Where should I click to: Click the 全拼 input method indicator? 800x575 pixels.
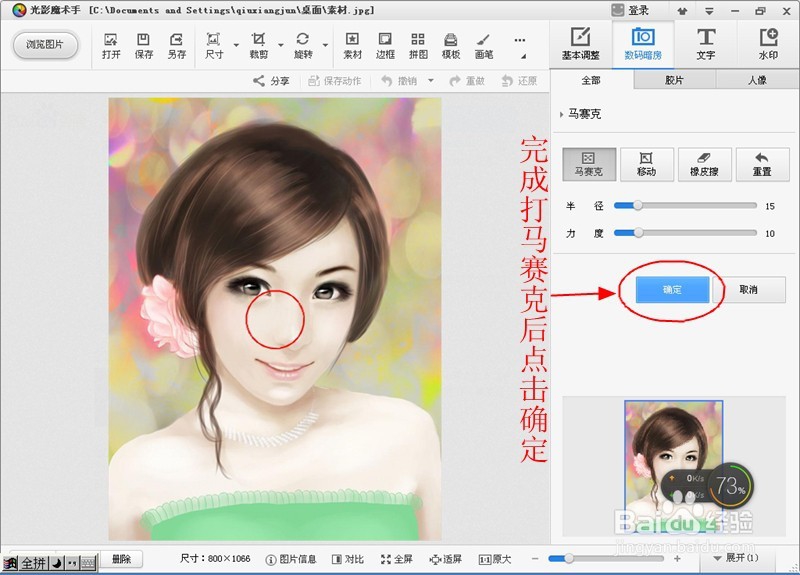pyautogui.click(x=34, y=563)
